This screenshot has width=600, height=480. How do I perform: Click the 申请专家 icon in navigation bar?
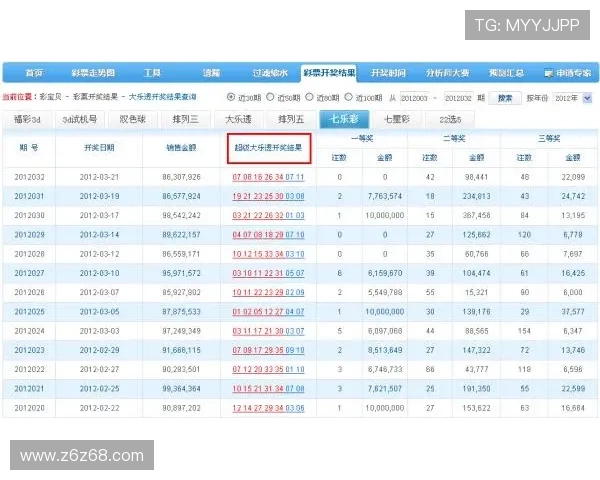click(x=548, y=73)
